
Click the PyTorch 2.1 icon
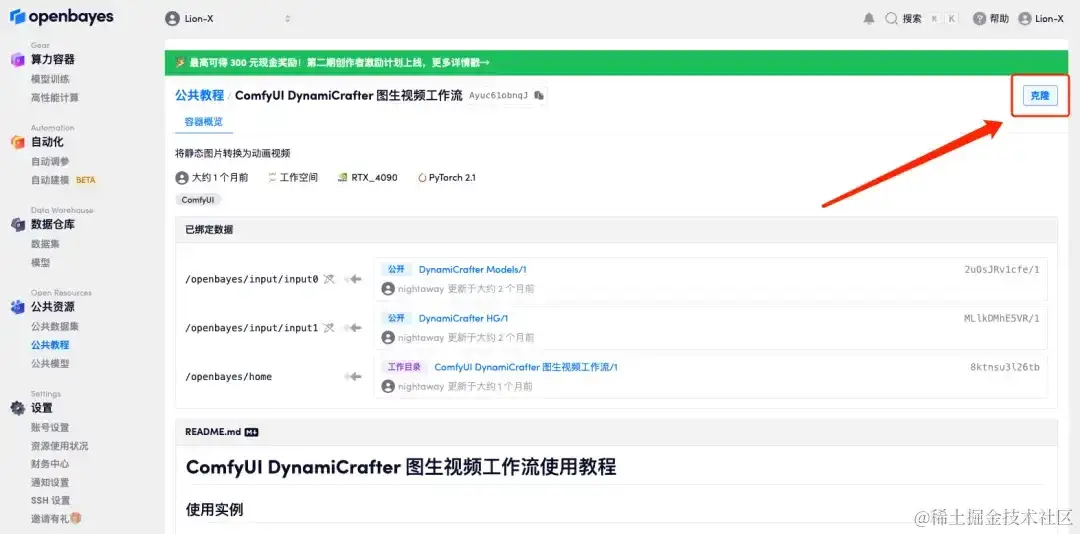[x=422, y=177]
